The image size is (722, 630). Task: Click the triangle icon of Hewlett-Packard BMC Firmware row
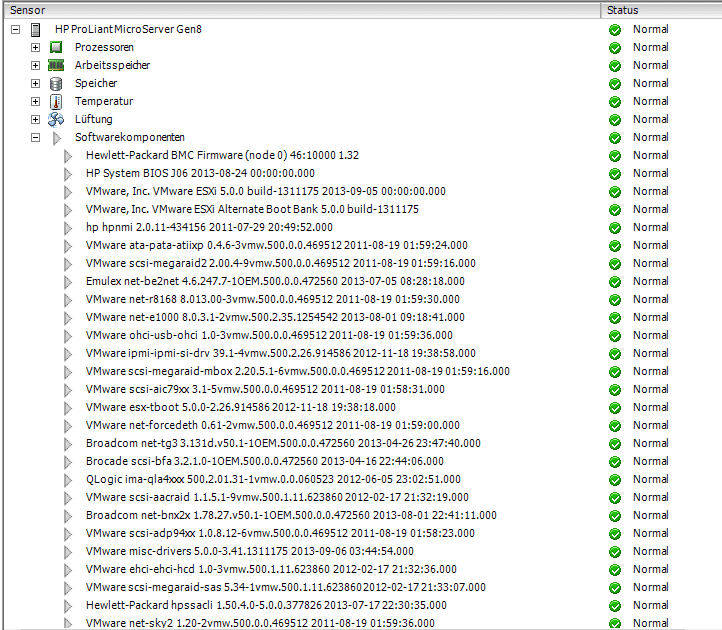(68, 156)
